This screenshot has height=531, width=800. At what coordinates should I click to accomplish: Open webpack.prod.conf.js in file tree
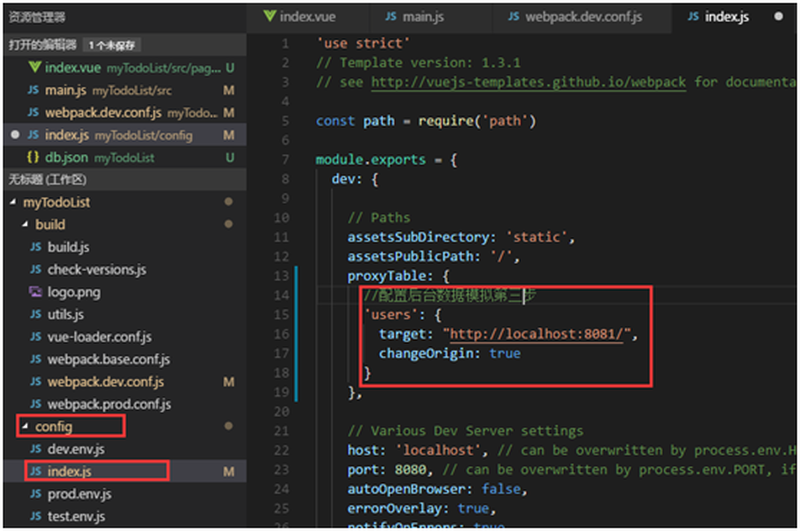click(x=125, y=404)
